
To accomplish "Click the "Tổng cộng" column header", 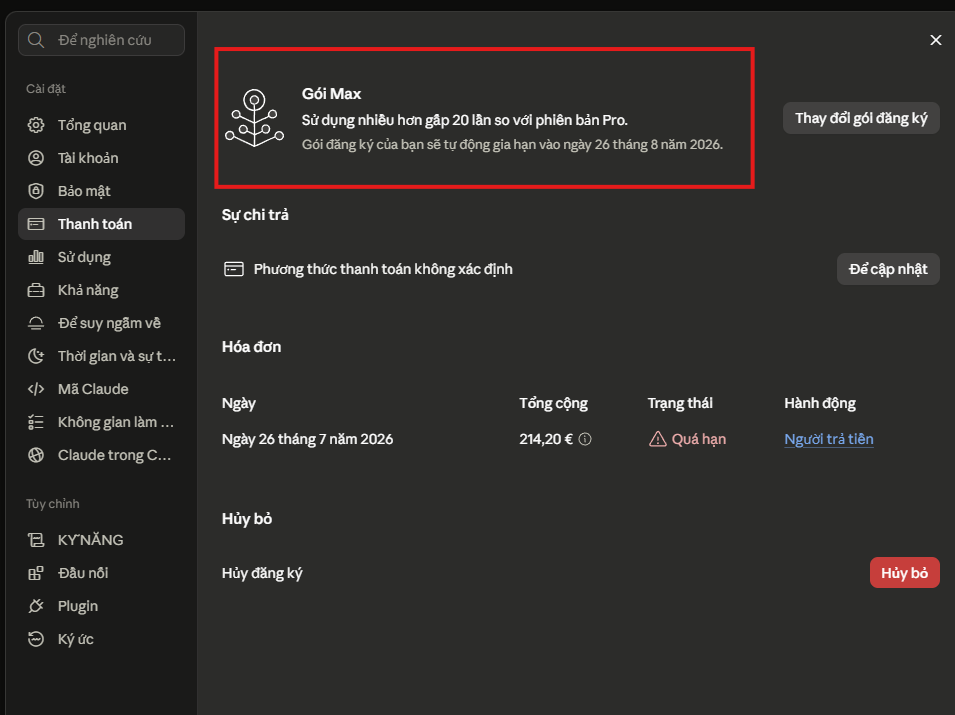I will 554,403.
